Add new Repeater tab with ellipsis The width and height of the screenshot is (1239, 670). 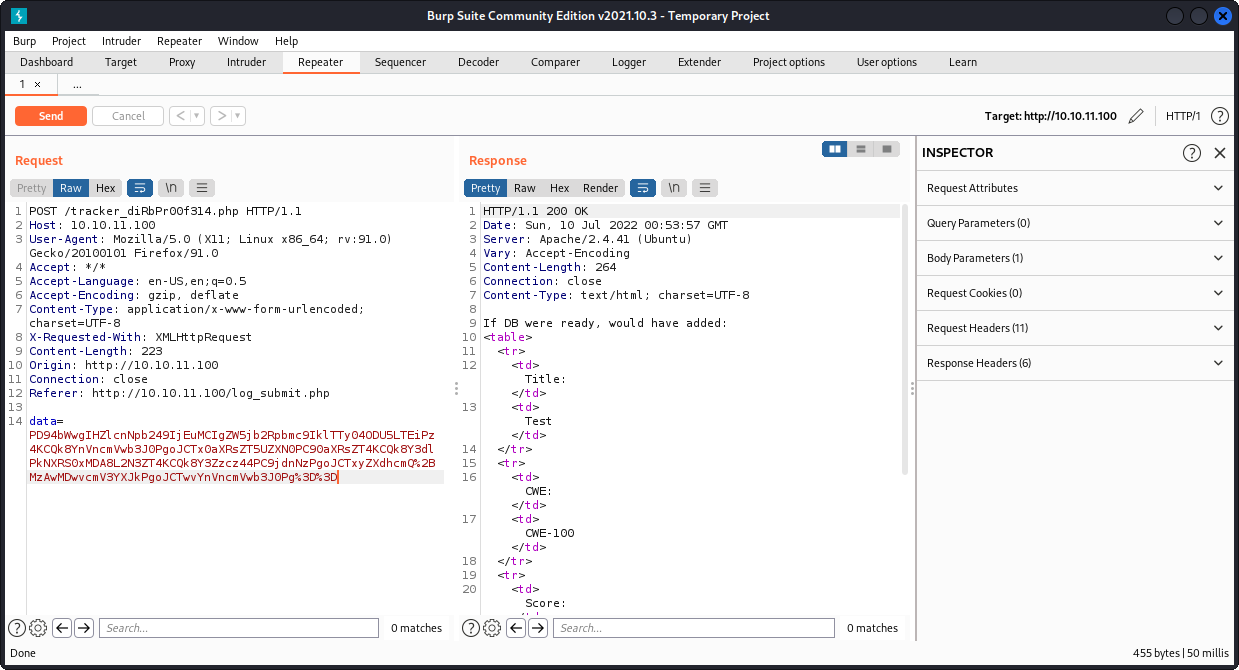click(x=77, y=85)
